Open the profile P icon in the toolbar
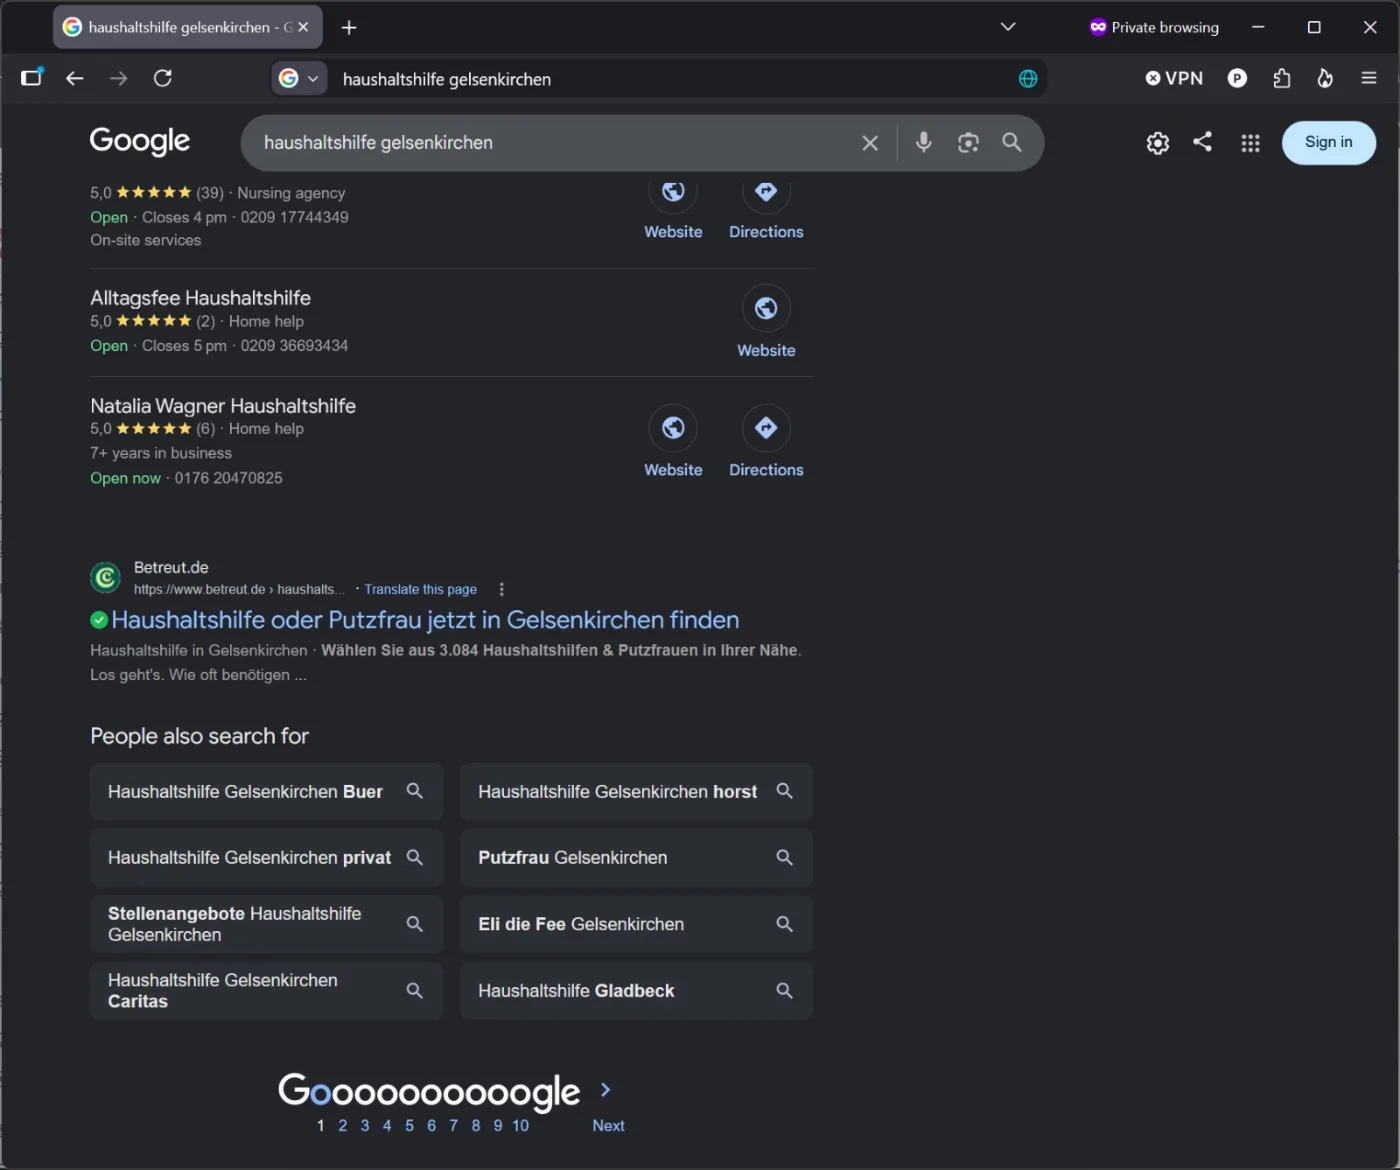This screenshot has width=1400, height=1170. pyautogui.click(x=1237, y=78)
